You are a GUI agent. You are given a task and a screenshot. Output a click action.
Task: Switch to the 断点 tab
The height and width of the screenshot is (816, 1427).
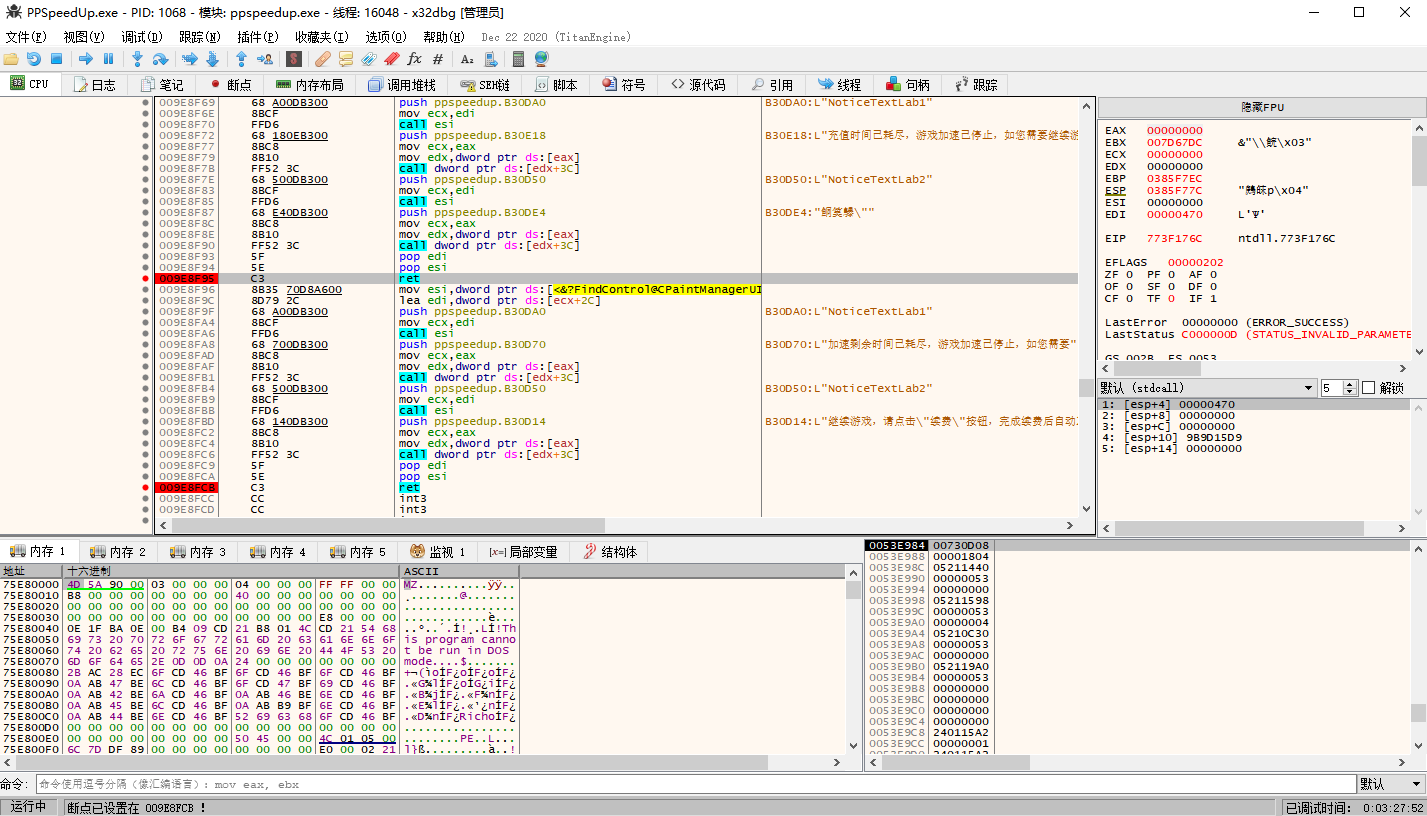pyautogui.click(x=230, y=85)
